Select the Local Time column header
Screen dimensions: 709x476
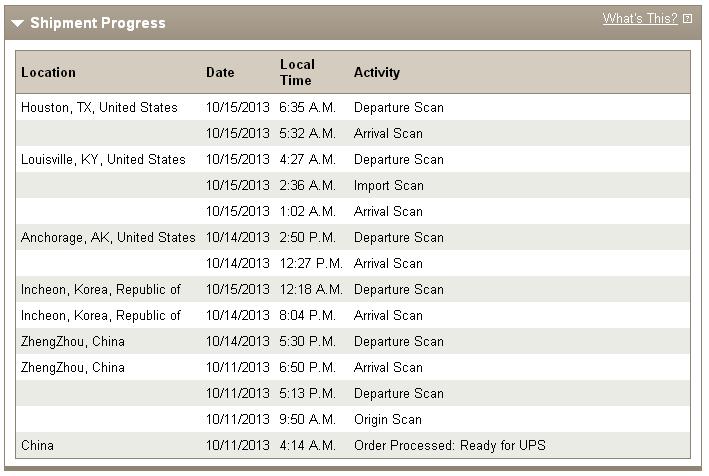(297, 72)
